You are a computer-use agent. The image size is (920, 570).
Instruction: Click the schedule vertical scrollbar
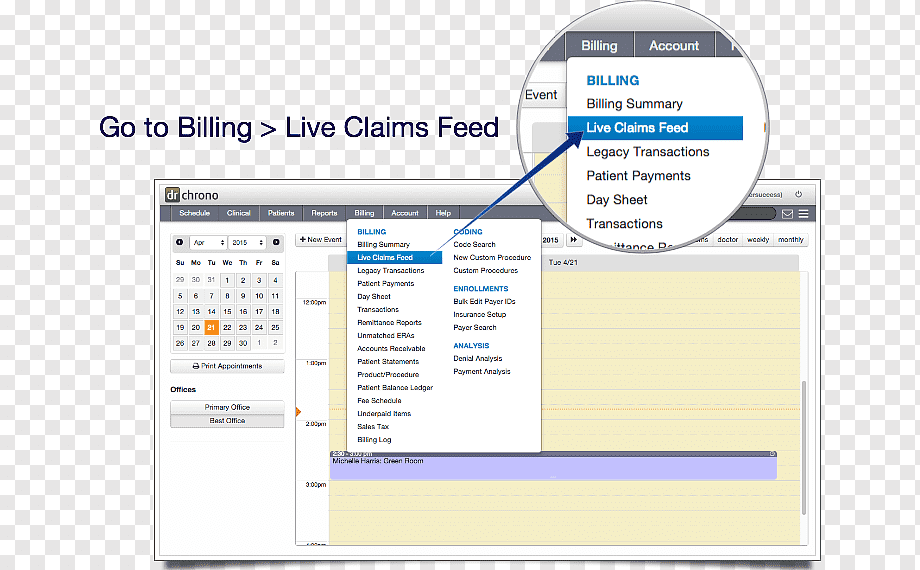(x=804, y=447)
